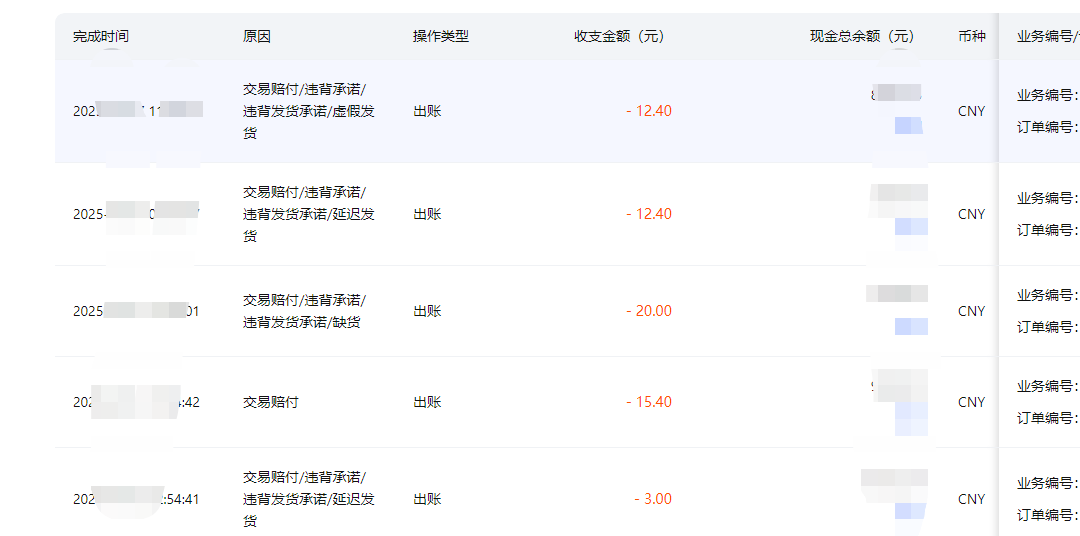Click the 币种 column header

click(971, 37)
